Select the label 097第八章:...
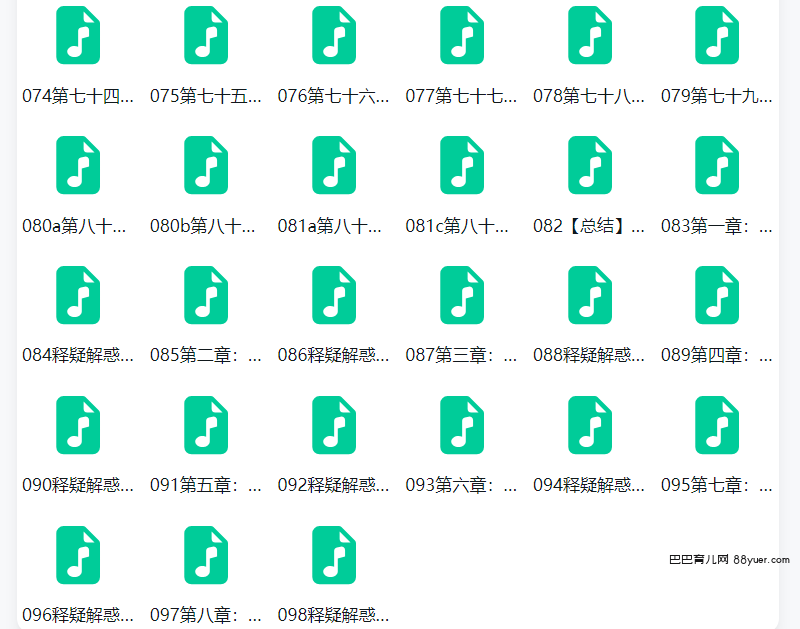 206,615
